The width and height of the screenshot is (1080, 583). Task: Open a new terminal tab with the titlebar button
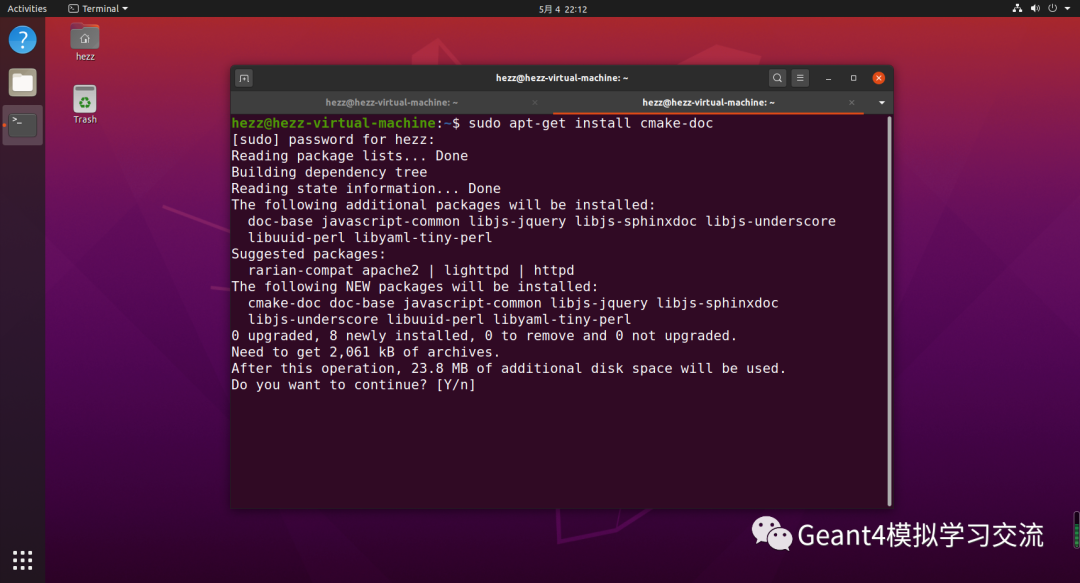click(x=244, y=79)
